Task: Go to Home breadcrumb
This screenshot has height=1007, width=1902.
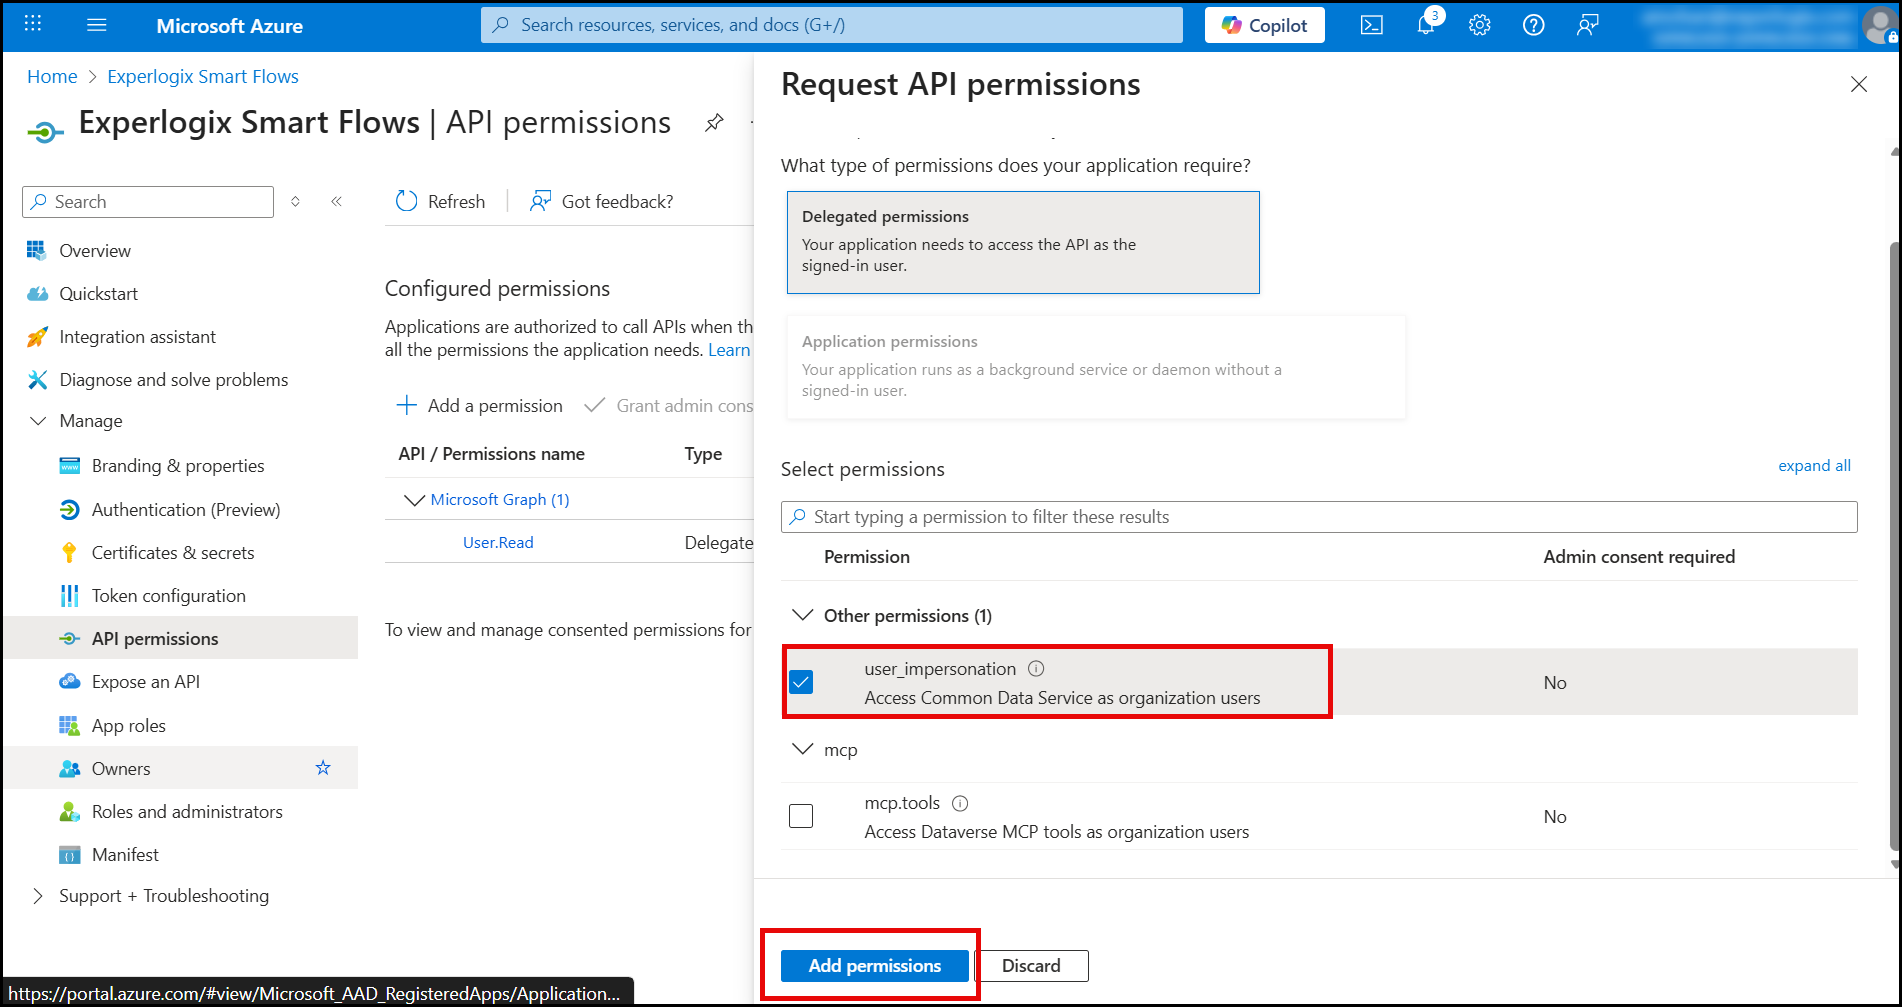Action: coord(52,77)
